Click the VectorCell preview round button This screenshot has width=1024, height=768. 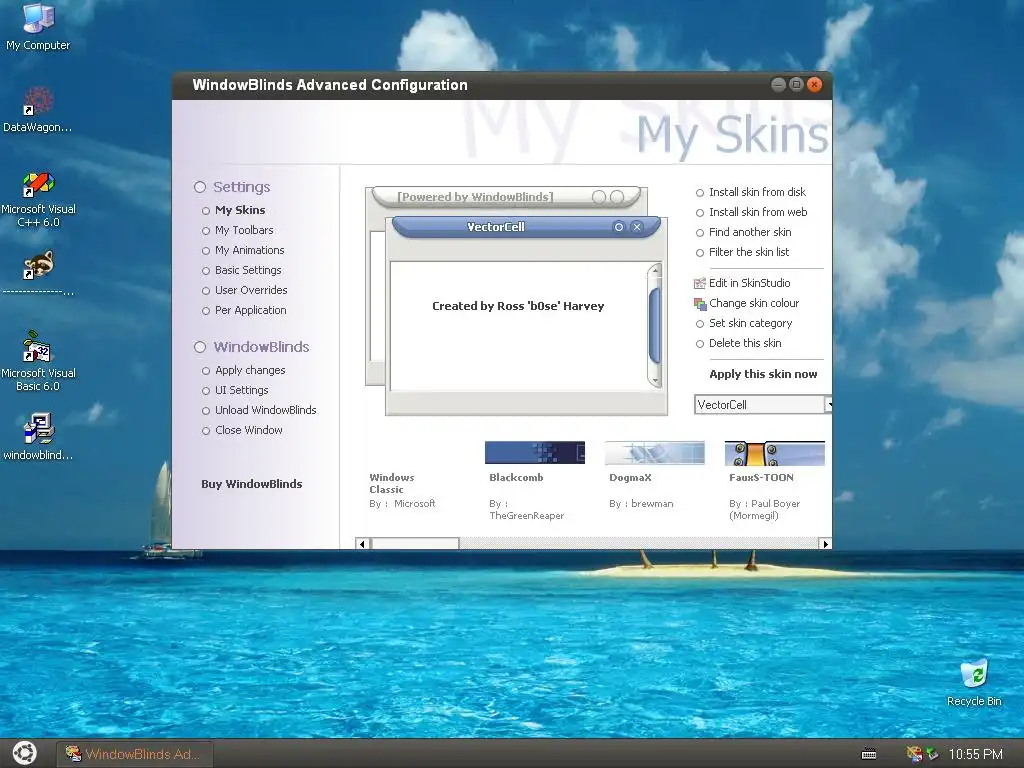[618, 227]
